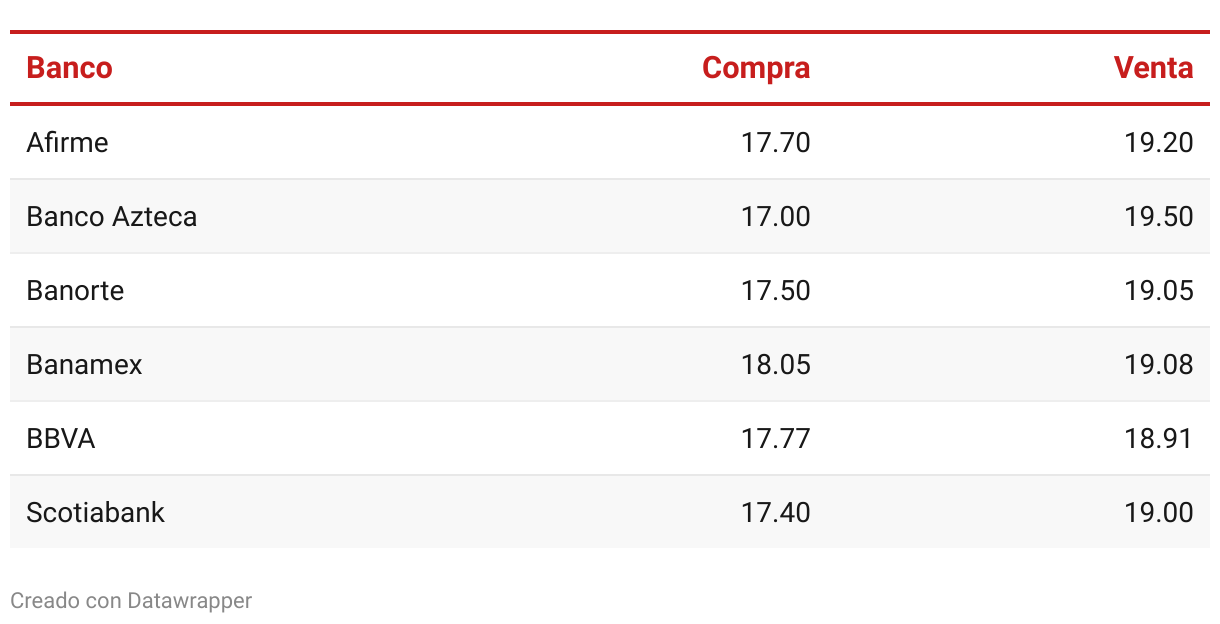The image size is (1220, 624).
Task: Select the BBVA bank name
Action: (61, 438)
